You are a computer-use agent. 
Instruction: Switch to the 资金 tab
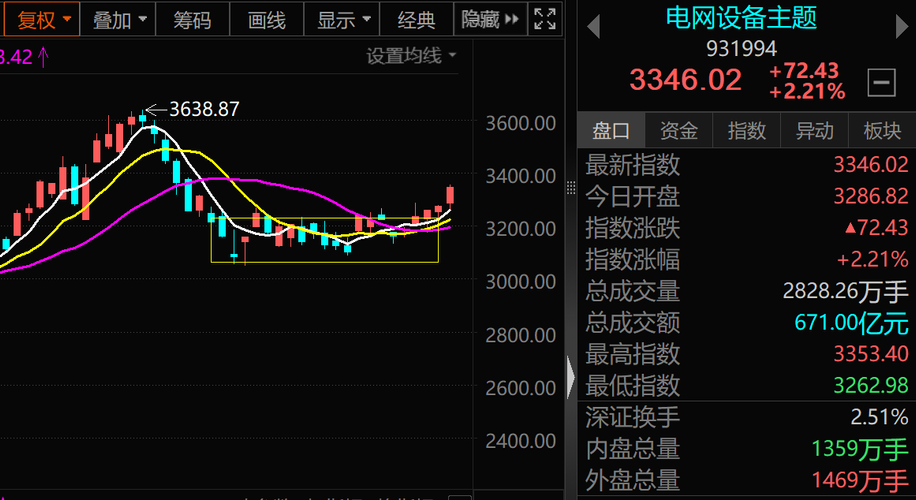coord(679,131)
